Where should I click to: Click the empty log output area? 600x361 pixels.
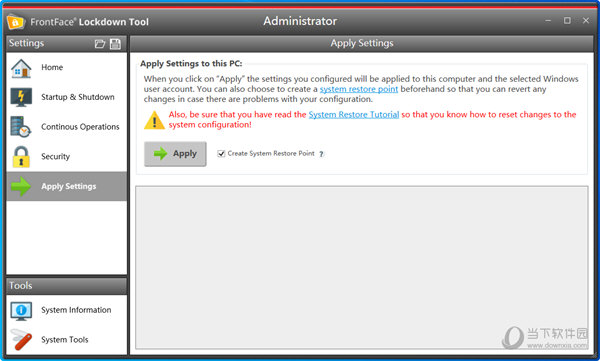coord(362,268)
